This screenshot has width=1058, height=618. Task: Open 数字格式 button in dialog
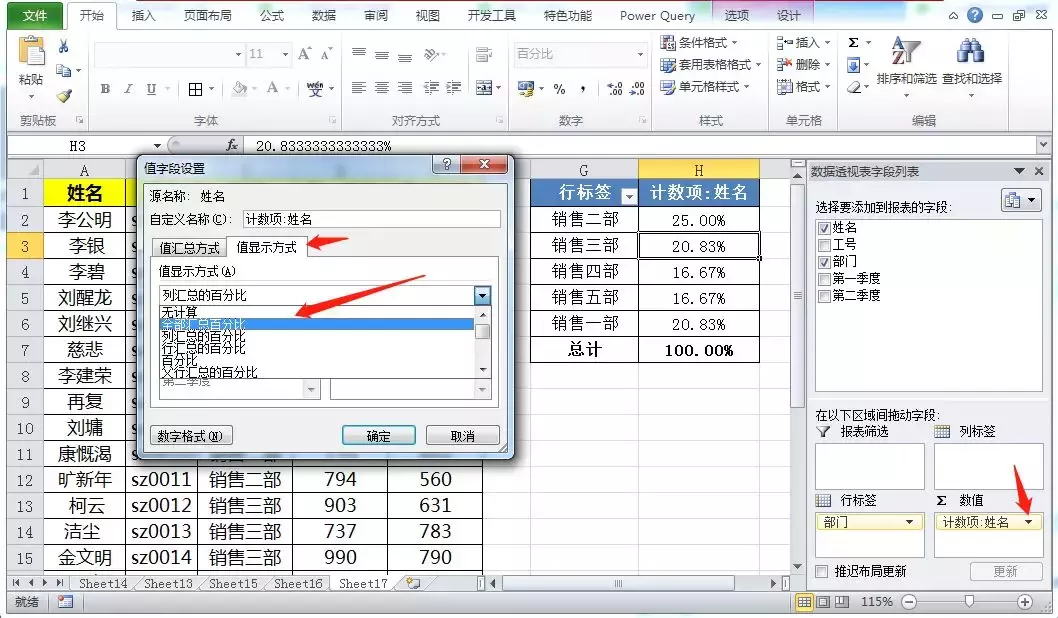pos(191,436)
